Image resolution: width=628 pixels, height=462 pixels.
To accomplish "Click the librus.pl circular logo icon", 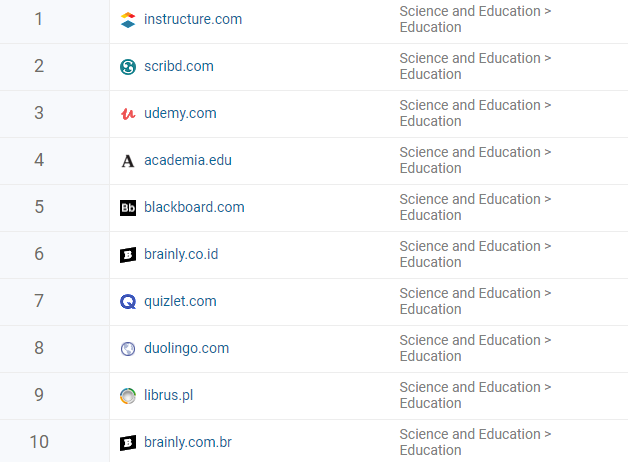I will point(128,396).
